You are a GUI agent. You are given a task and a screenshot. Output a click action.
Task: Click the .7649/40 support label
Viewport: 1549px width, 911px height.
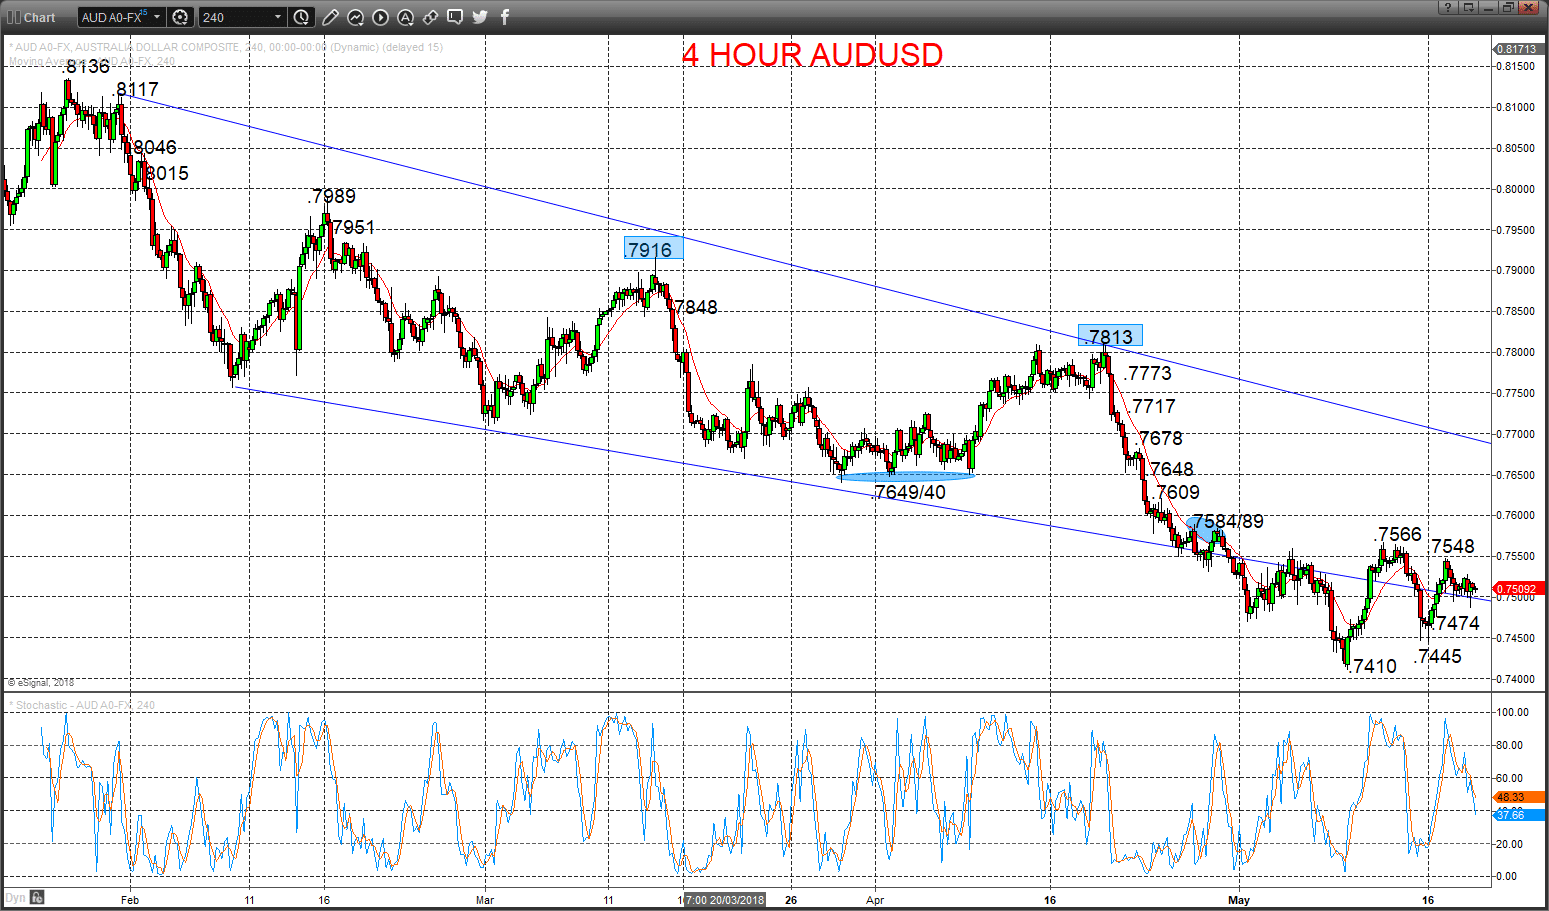(908, 492)
